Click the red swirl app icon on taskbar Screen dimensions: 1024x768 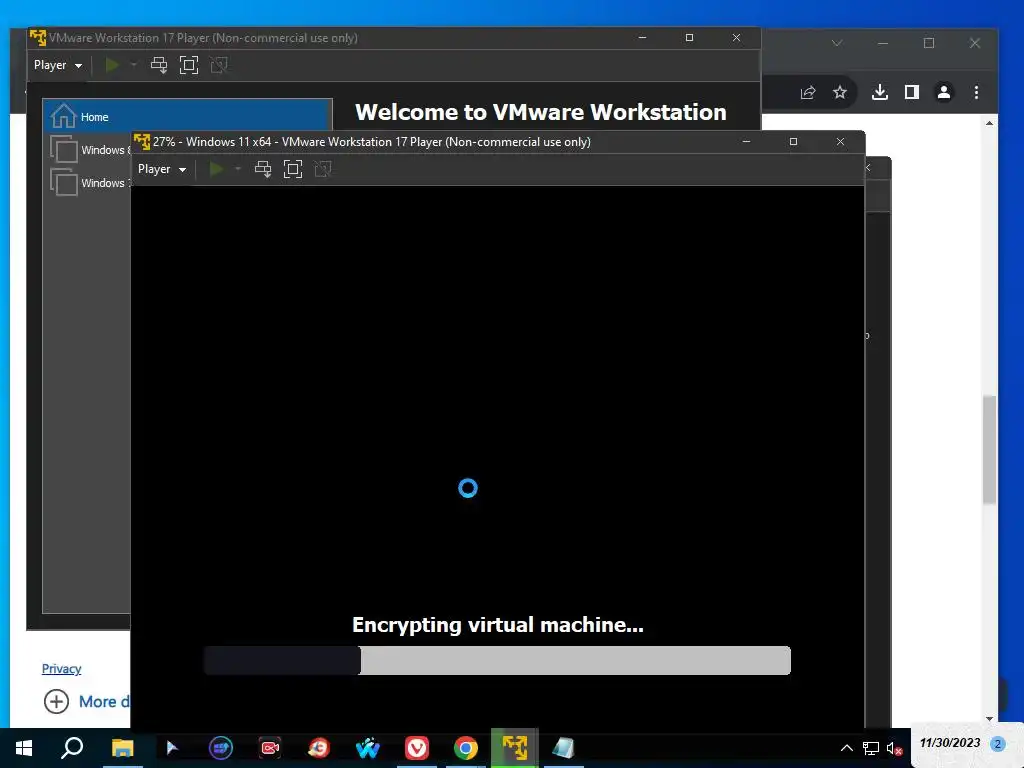point(319,748)
